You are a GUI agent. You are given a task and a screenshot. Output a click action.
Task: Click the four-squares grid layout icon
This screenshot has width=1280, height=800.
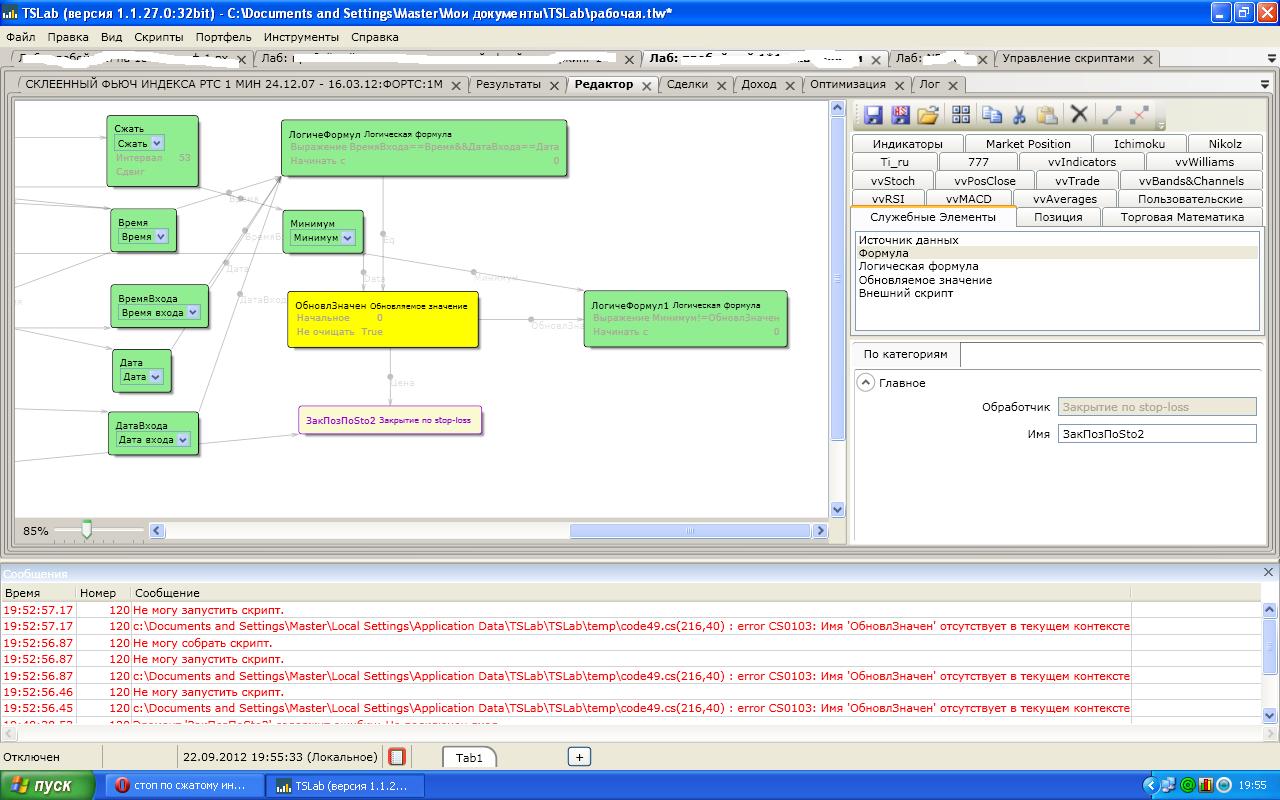[x=961, y=115]
